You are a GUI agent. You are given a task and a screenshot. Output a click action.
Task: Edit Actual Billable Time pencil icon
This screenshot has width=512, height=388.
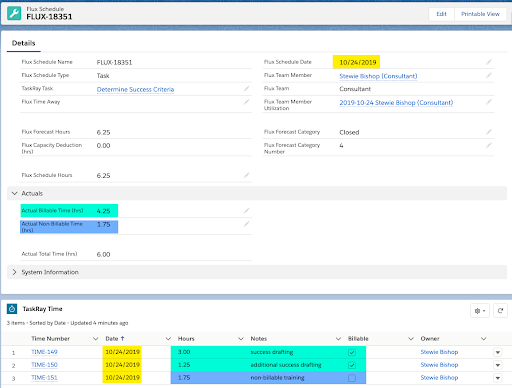pos(246,211)
